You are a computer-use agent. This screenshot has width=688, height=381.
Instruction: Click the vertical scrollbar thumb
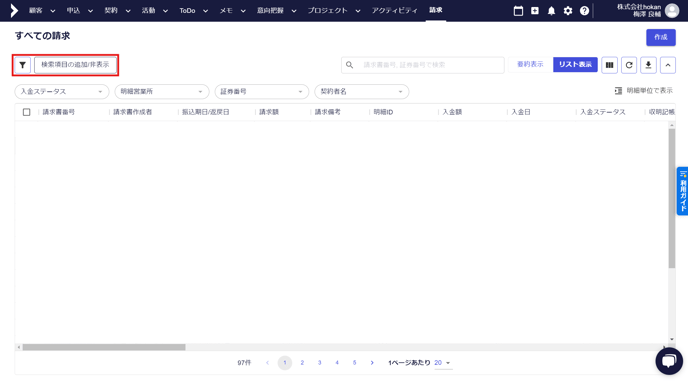coord(672,198)
